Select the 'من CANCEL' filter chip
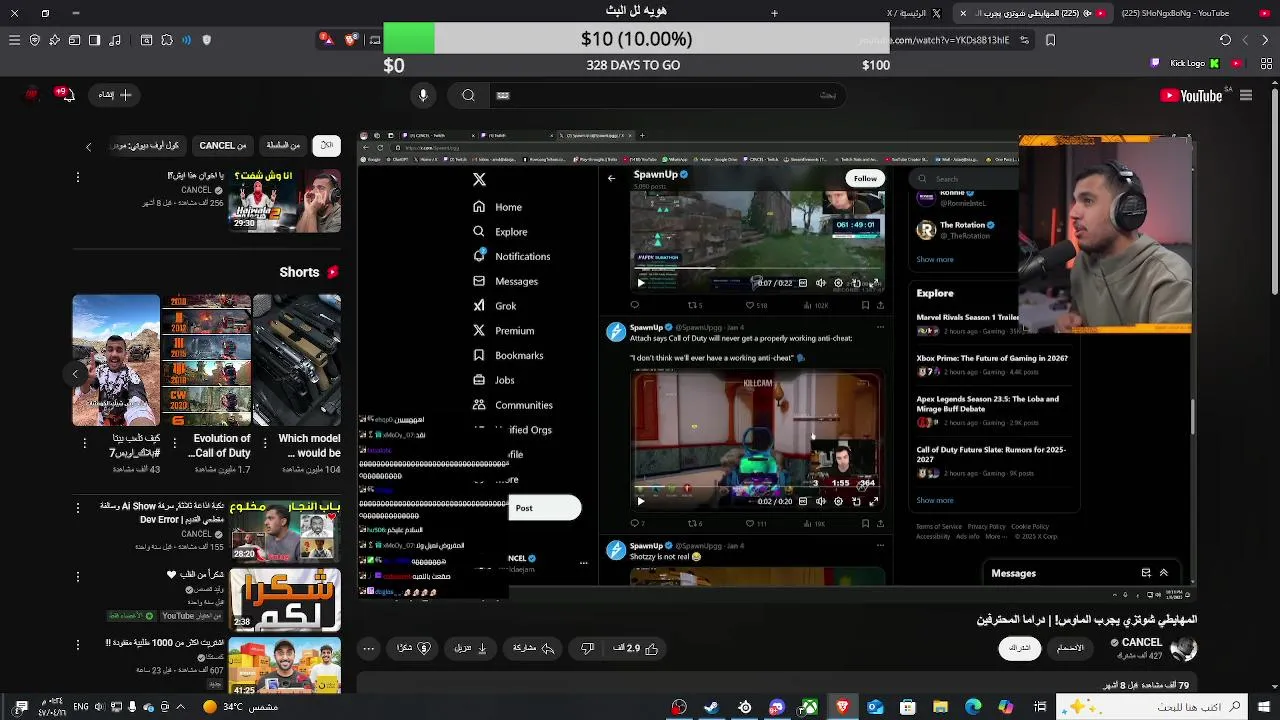Image resolution: width=1280 pixels, height=720 pixels. click(x=222, y=145)
